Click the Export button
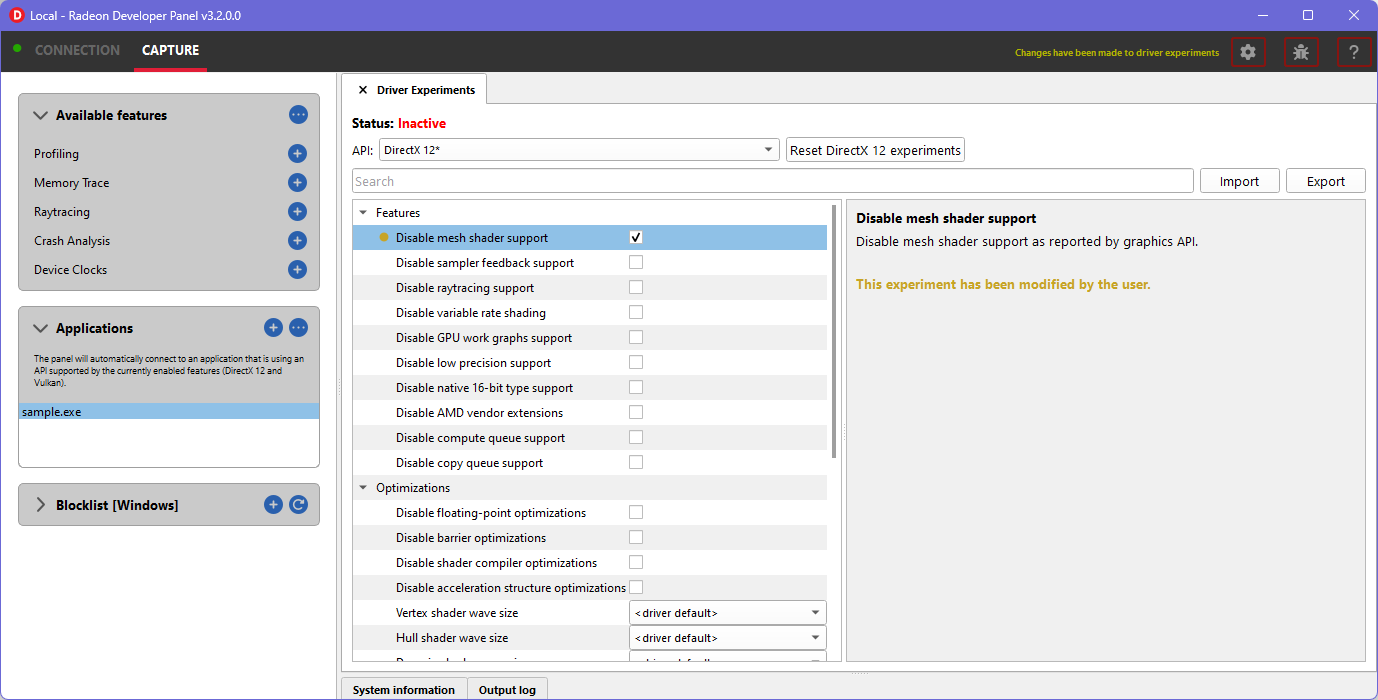The width and height of the screenshot is (1378, 700). [1325, 180]
